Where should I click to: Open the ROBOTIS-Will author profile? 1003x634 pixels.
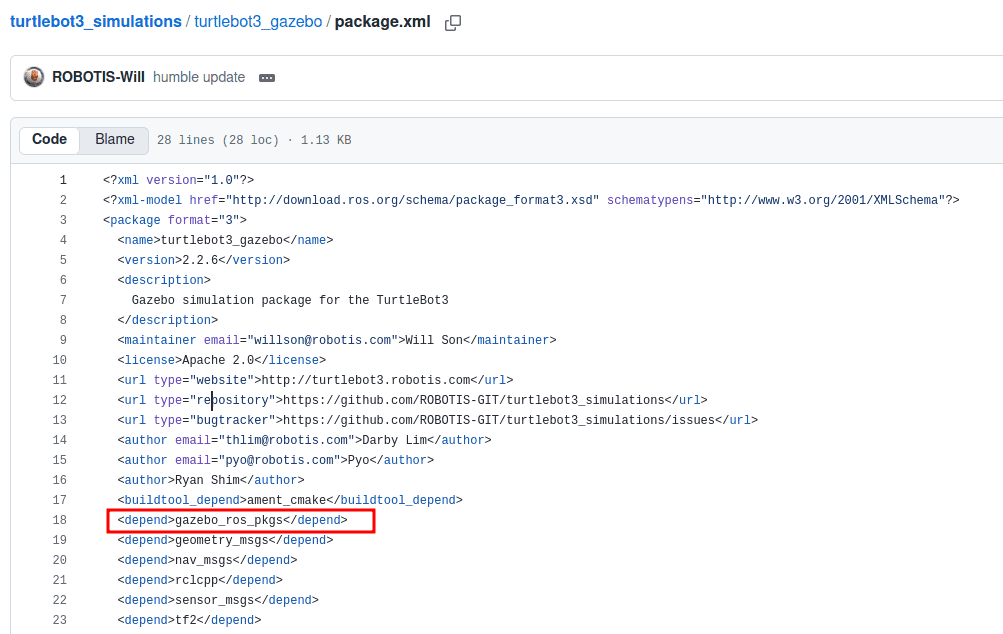tap(98, 77)
